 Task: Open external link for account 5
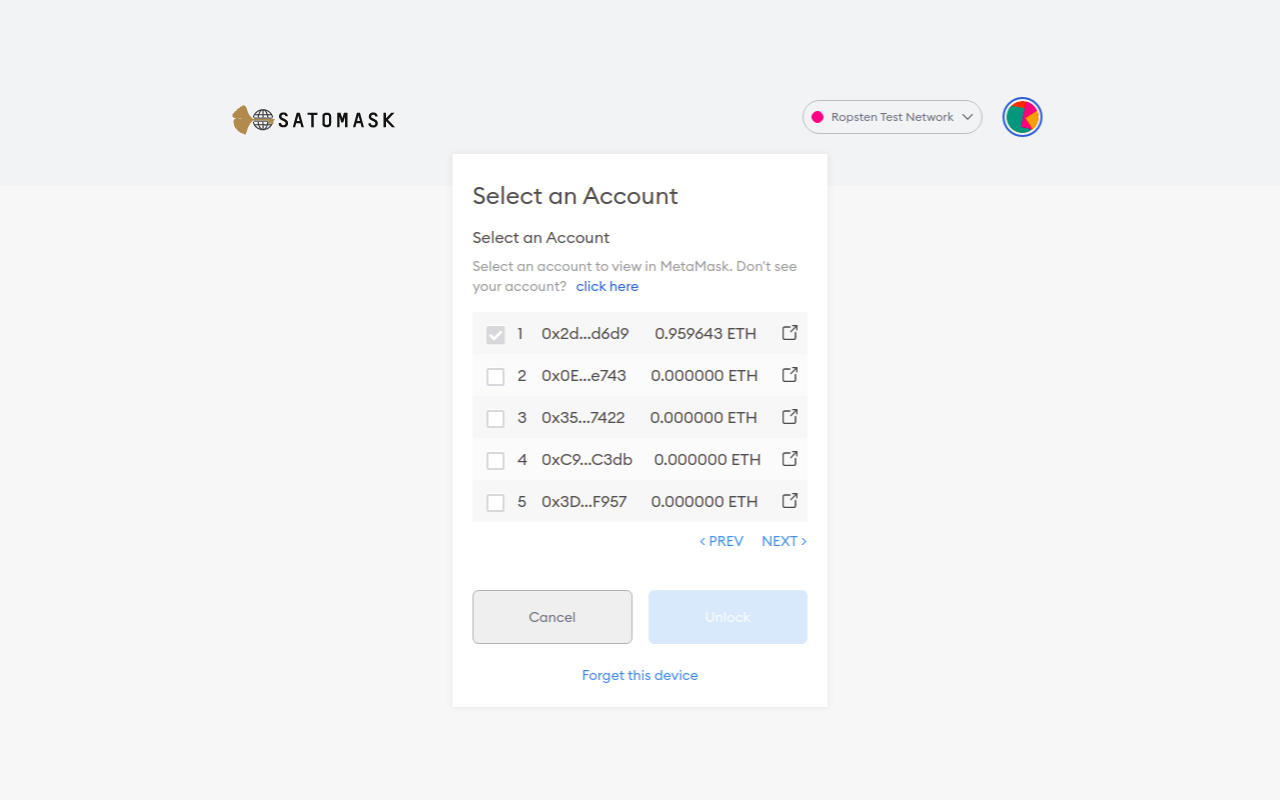tap(789, 500)
